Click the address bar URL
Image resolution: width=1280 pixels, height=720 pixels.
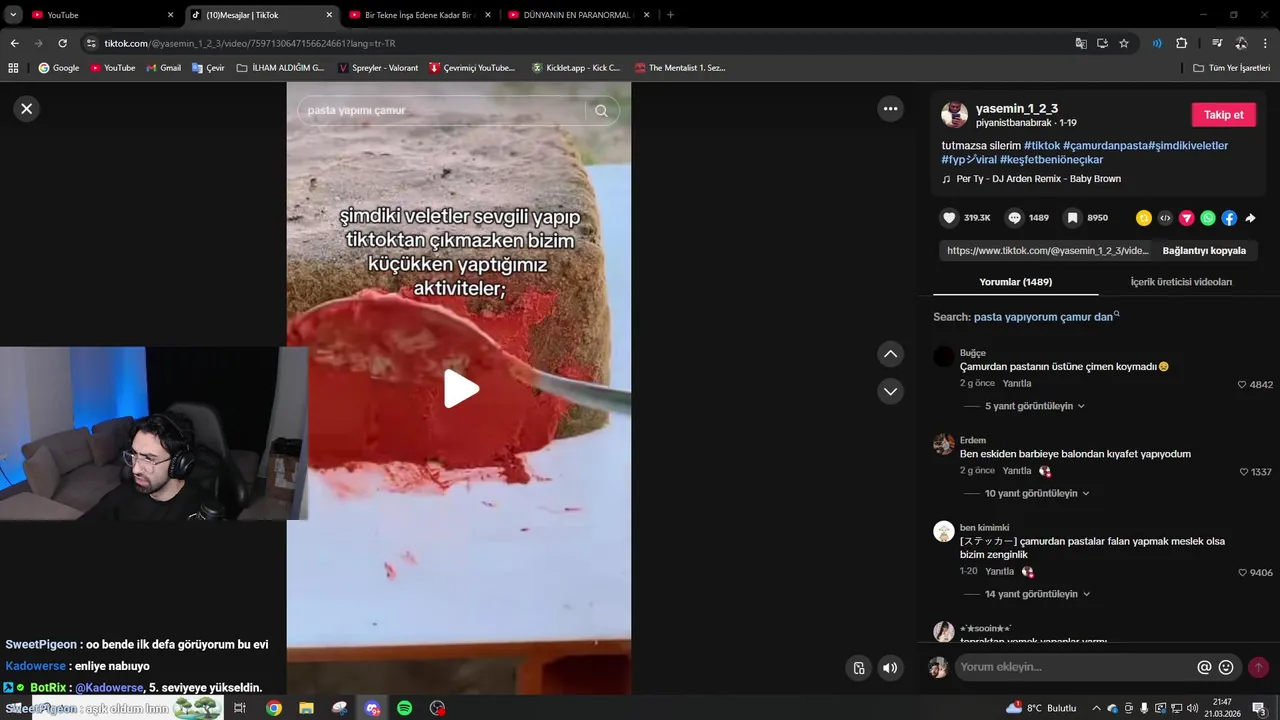[578, 43]
